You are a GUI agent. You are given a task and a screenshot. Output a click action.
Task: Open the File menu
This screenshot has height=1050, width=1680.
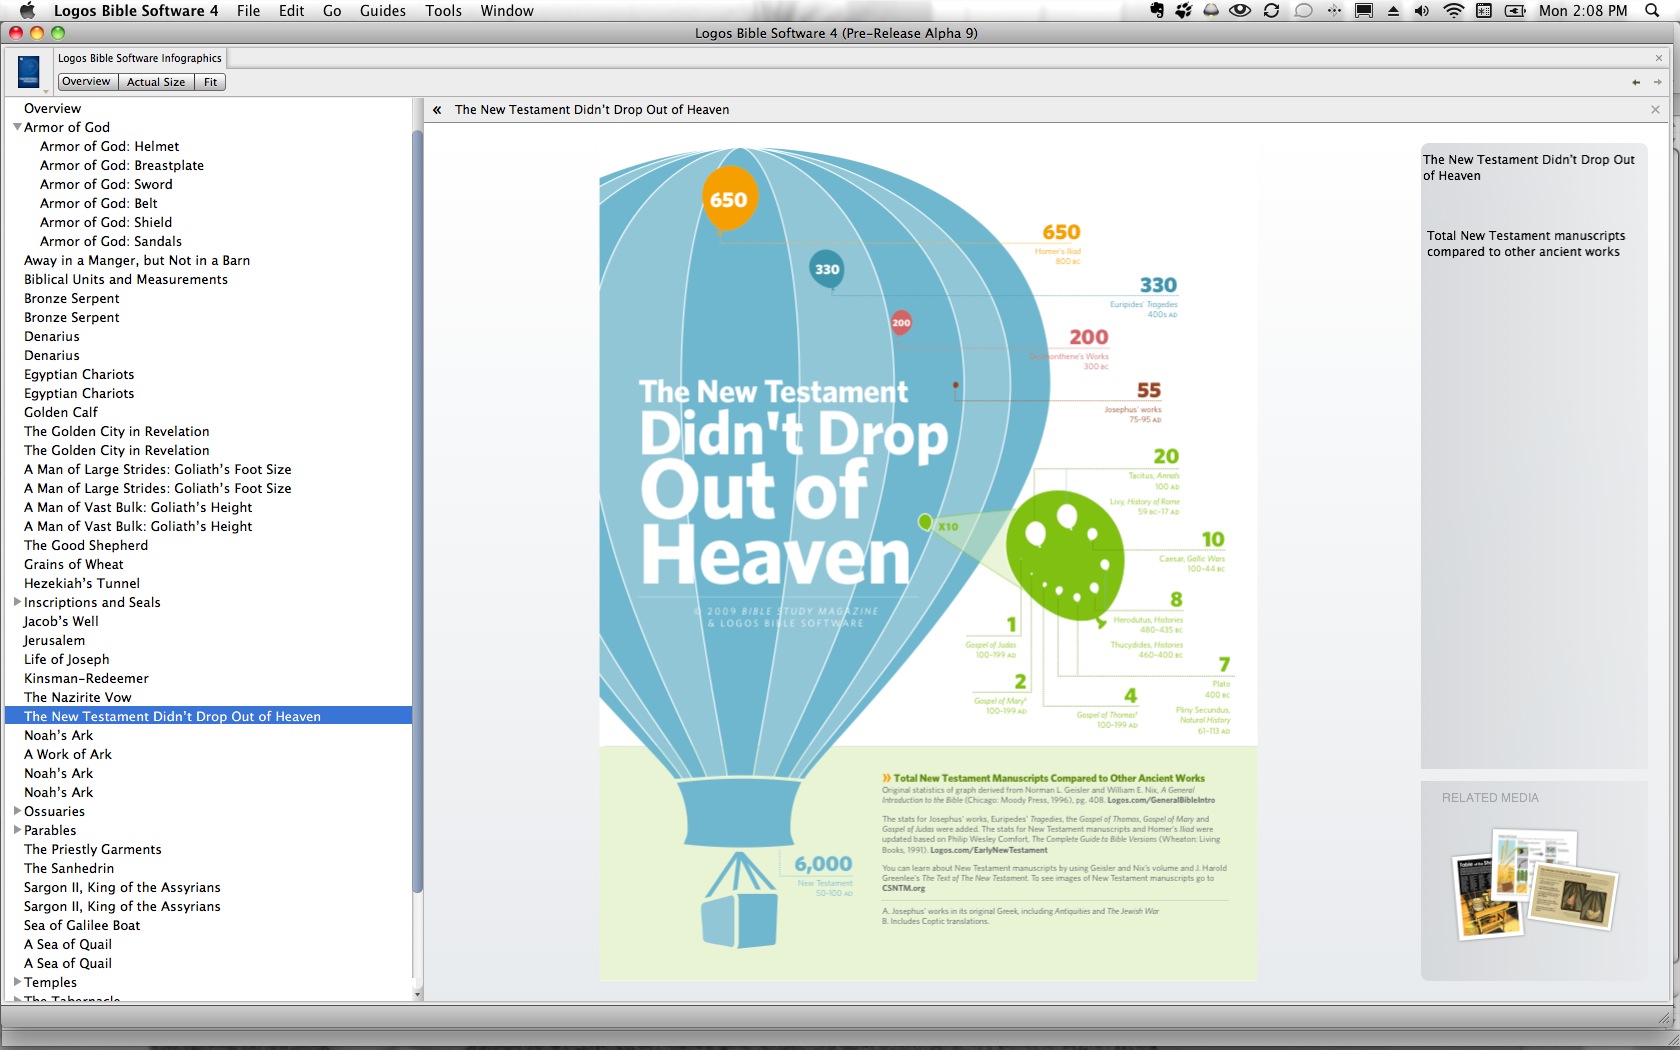pos(248,11)
